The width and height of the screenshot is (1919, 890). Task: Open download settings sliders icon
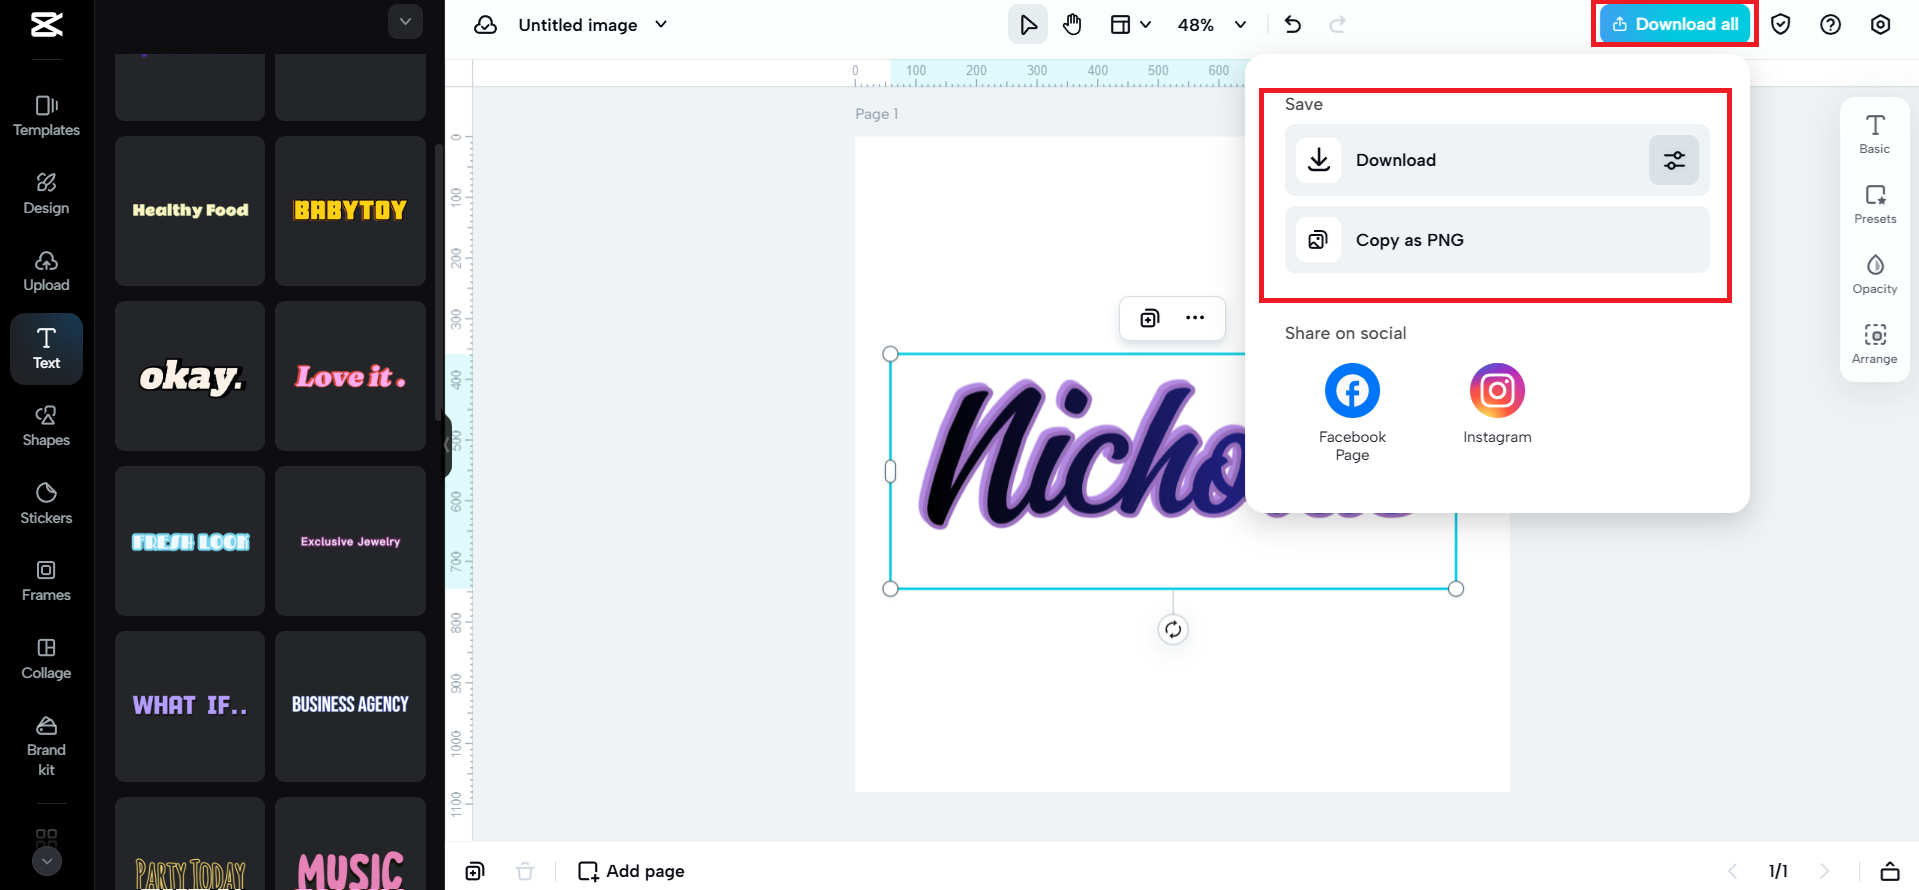pyautogui.click(x=1674, y=160)
